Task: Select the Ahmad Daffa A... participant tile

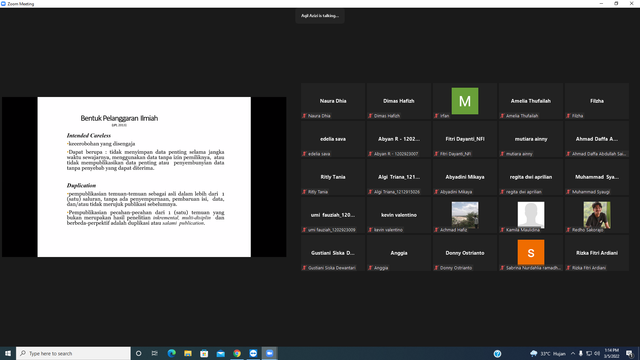Action: [597, 139]
